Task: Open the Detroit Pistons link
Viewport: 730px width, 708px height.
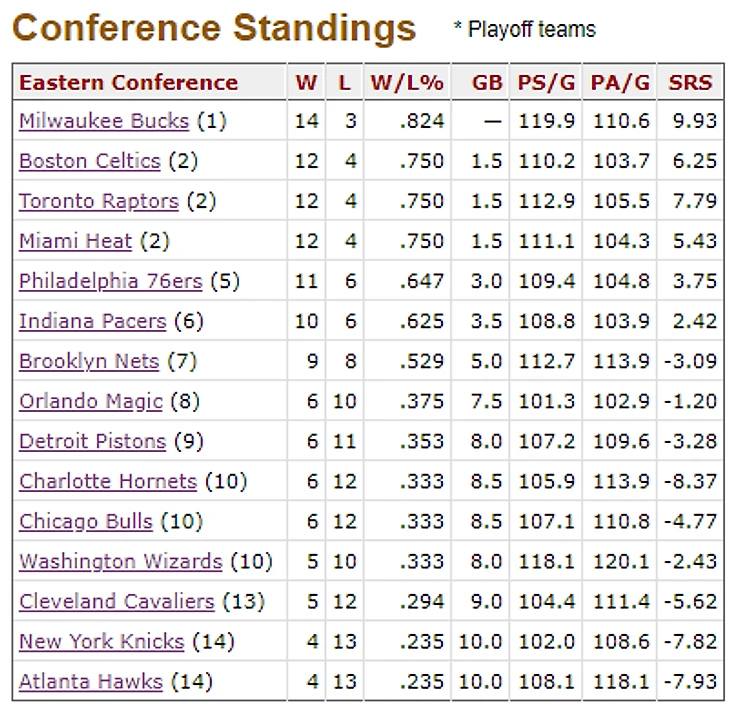Action: click(92, 441)
